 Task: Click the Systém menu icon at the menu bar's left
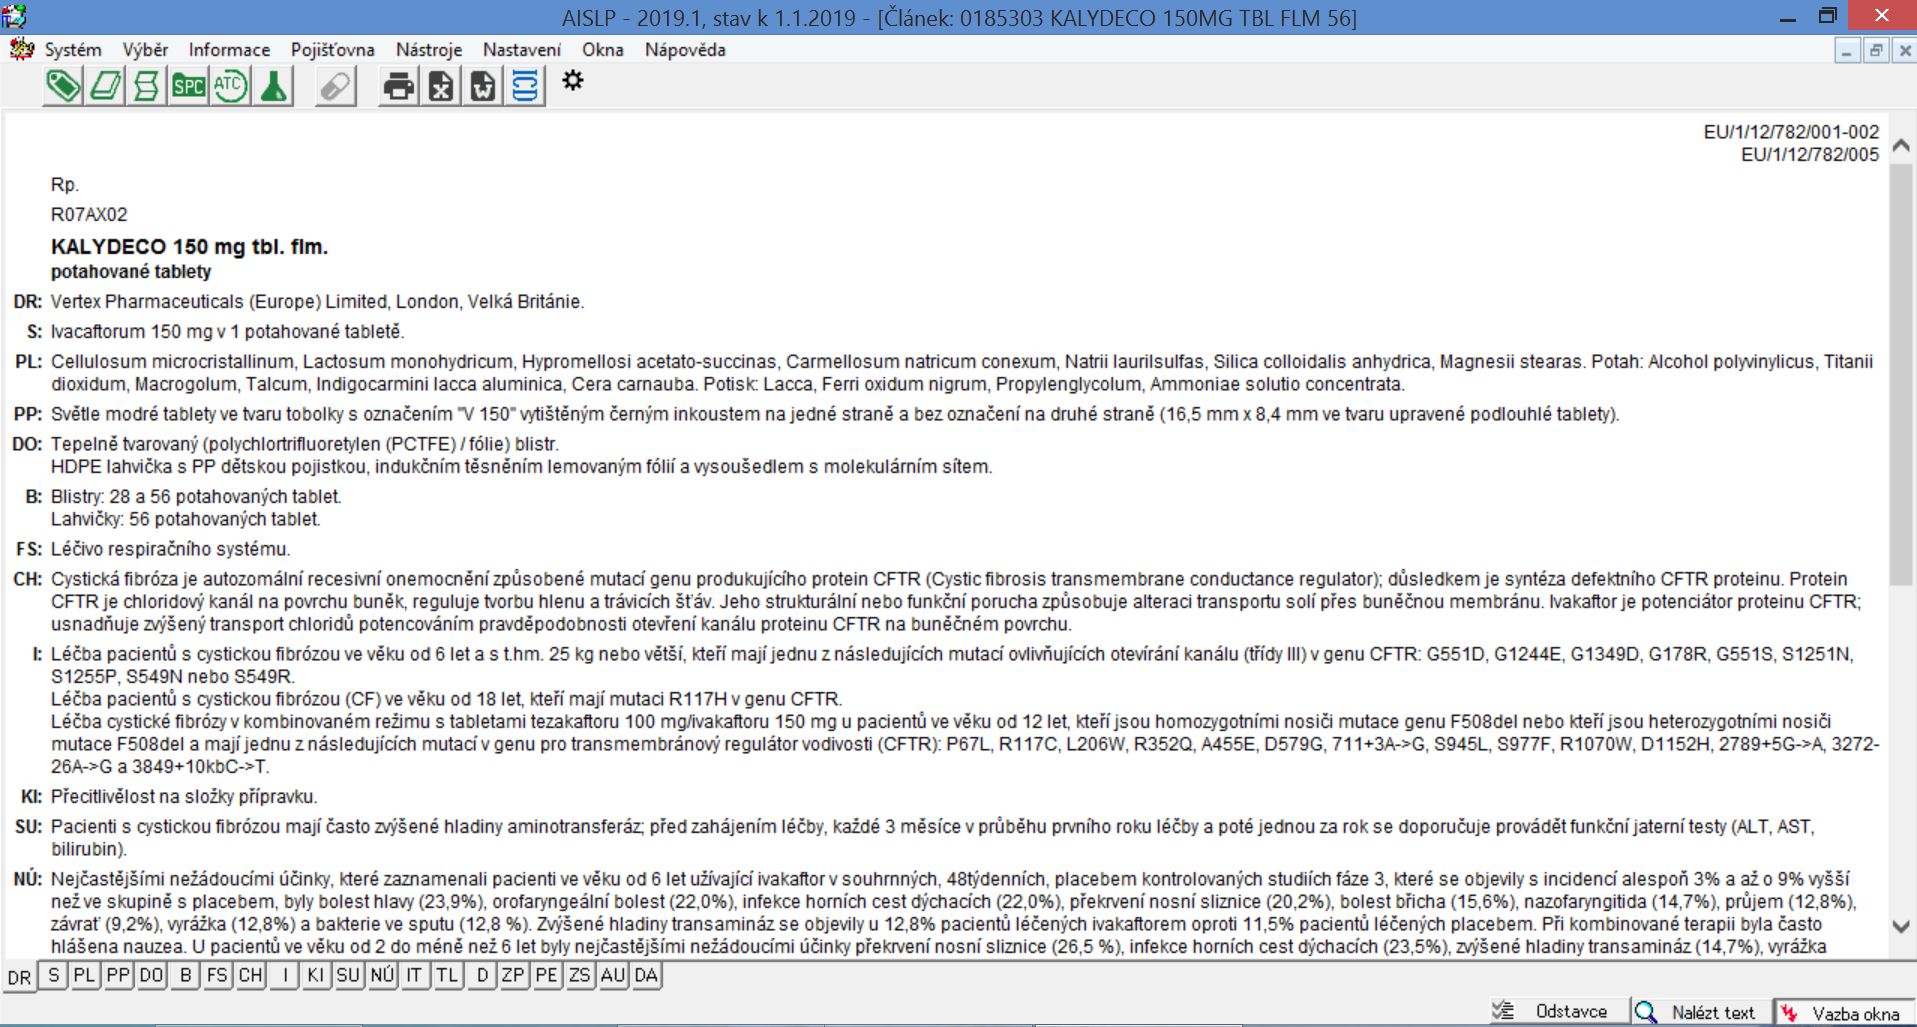[21, 49]
